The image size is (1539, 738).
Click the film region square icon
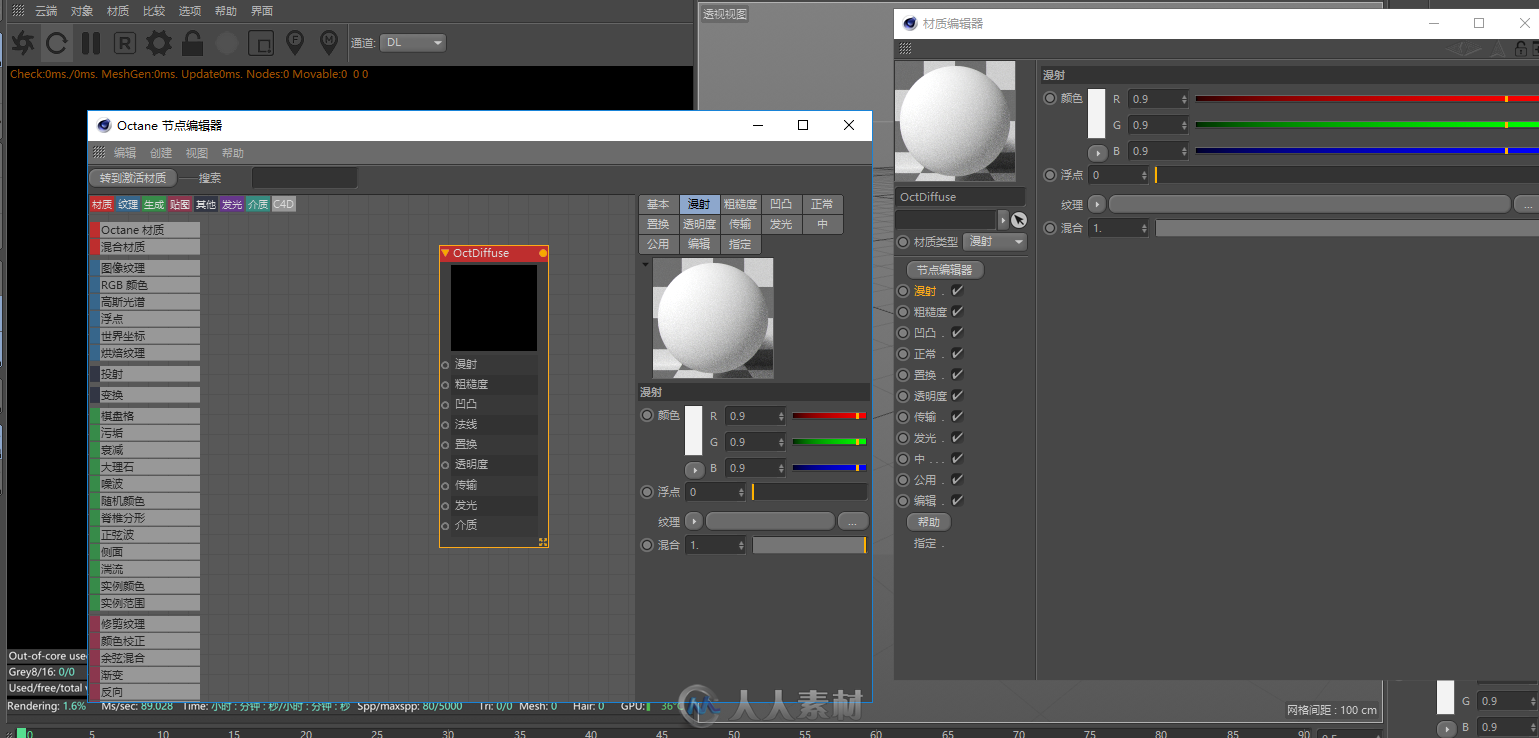tap(260, 43)
